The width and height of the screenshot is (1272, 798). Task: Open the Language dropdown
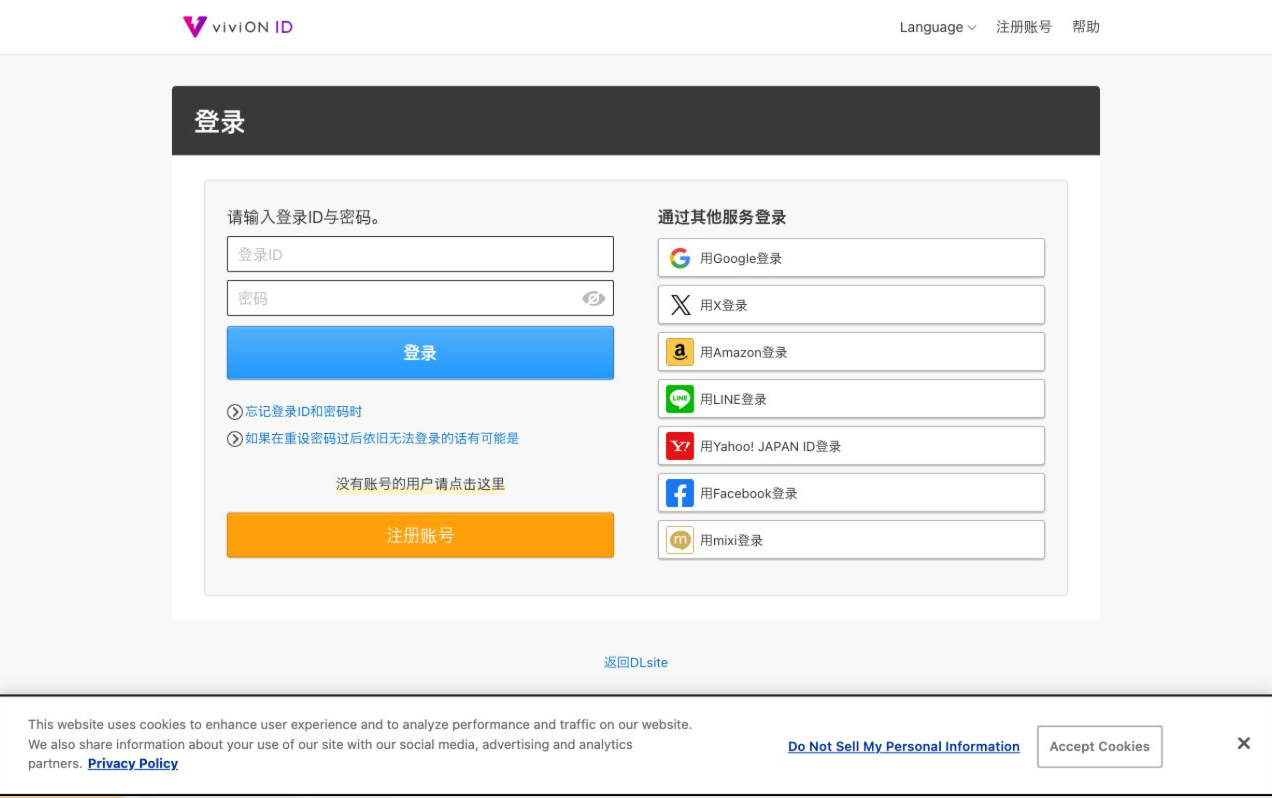point(937,27)
